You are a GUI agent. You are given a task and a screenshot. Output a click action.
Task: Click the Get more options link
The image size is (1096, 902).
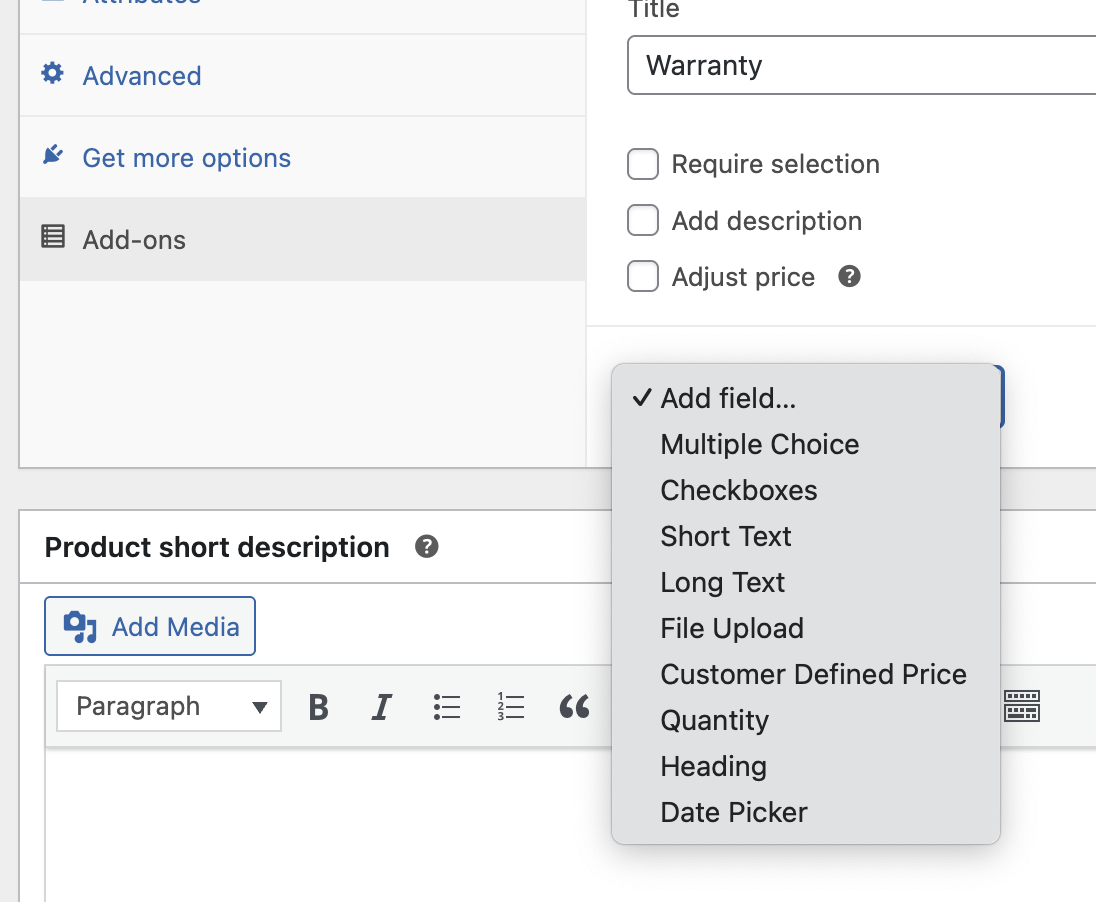tap(186, 158)
